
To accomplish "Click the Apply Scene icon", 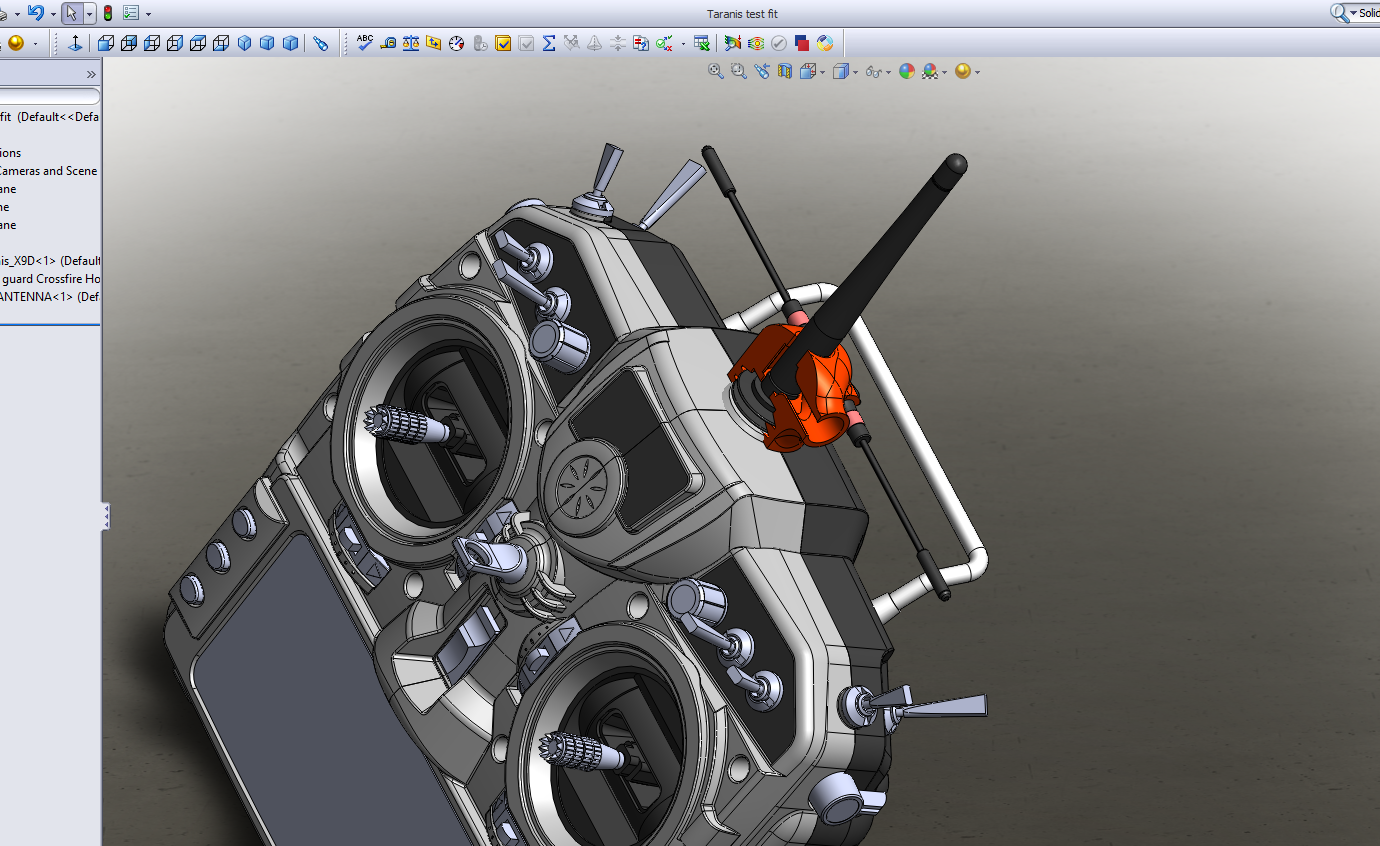I will click(930, 71).
